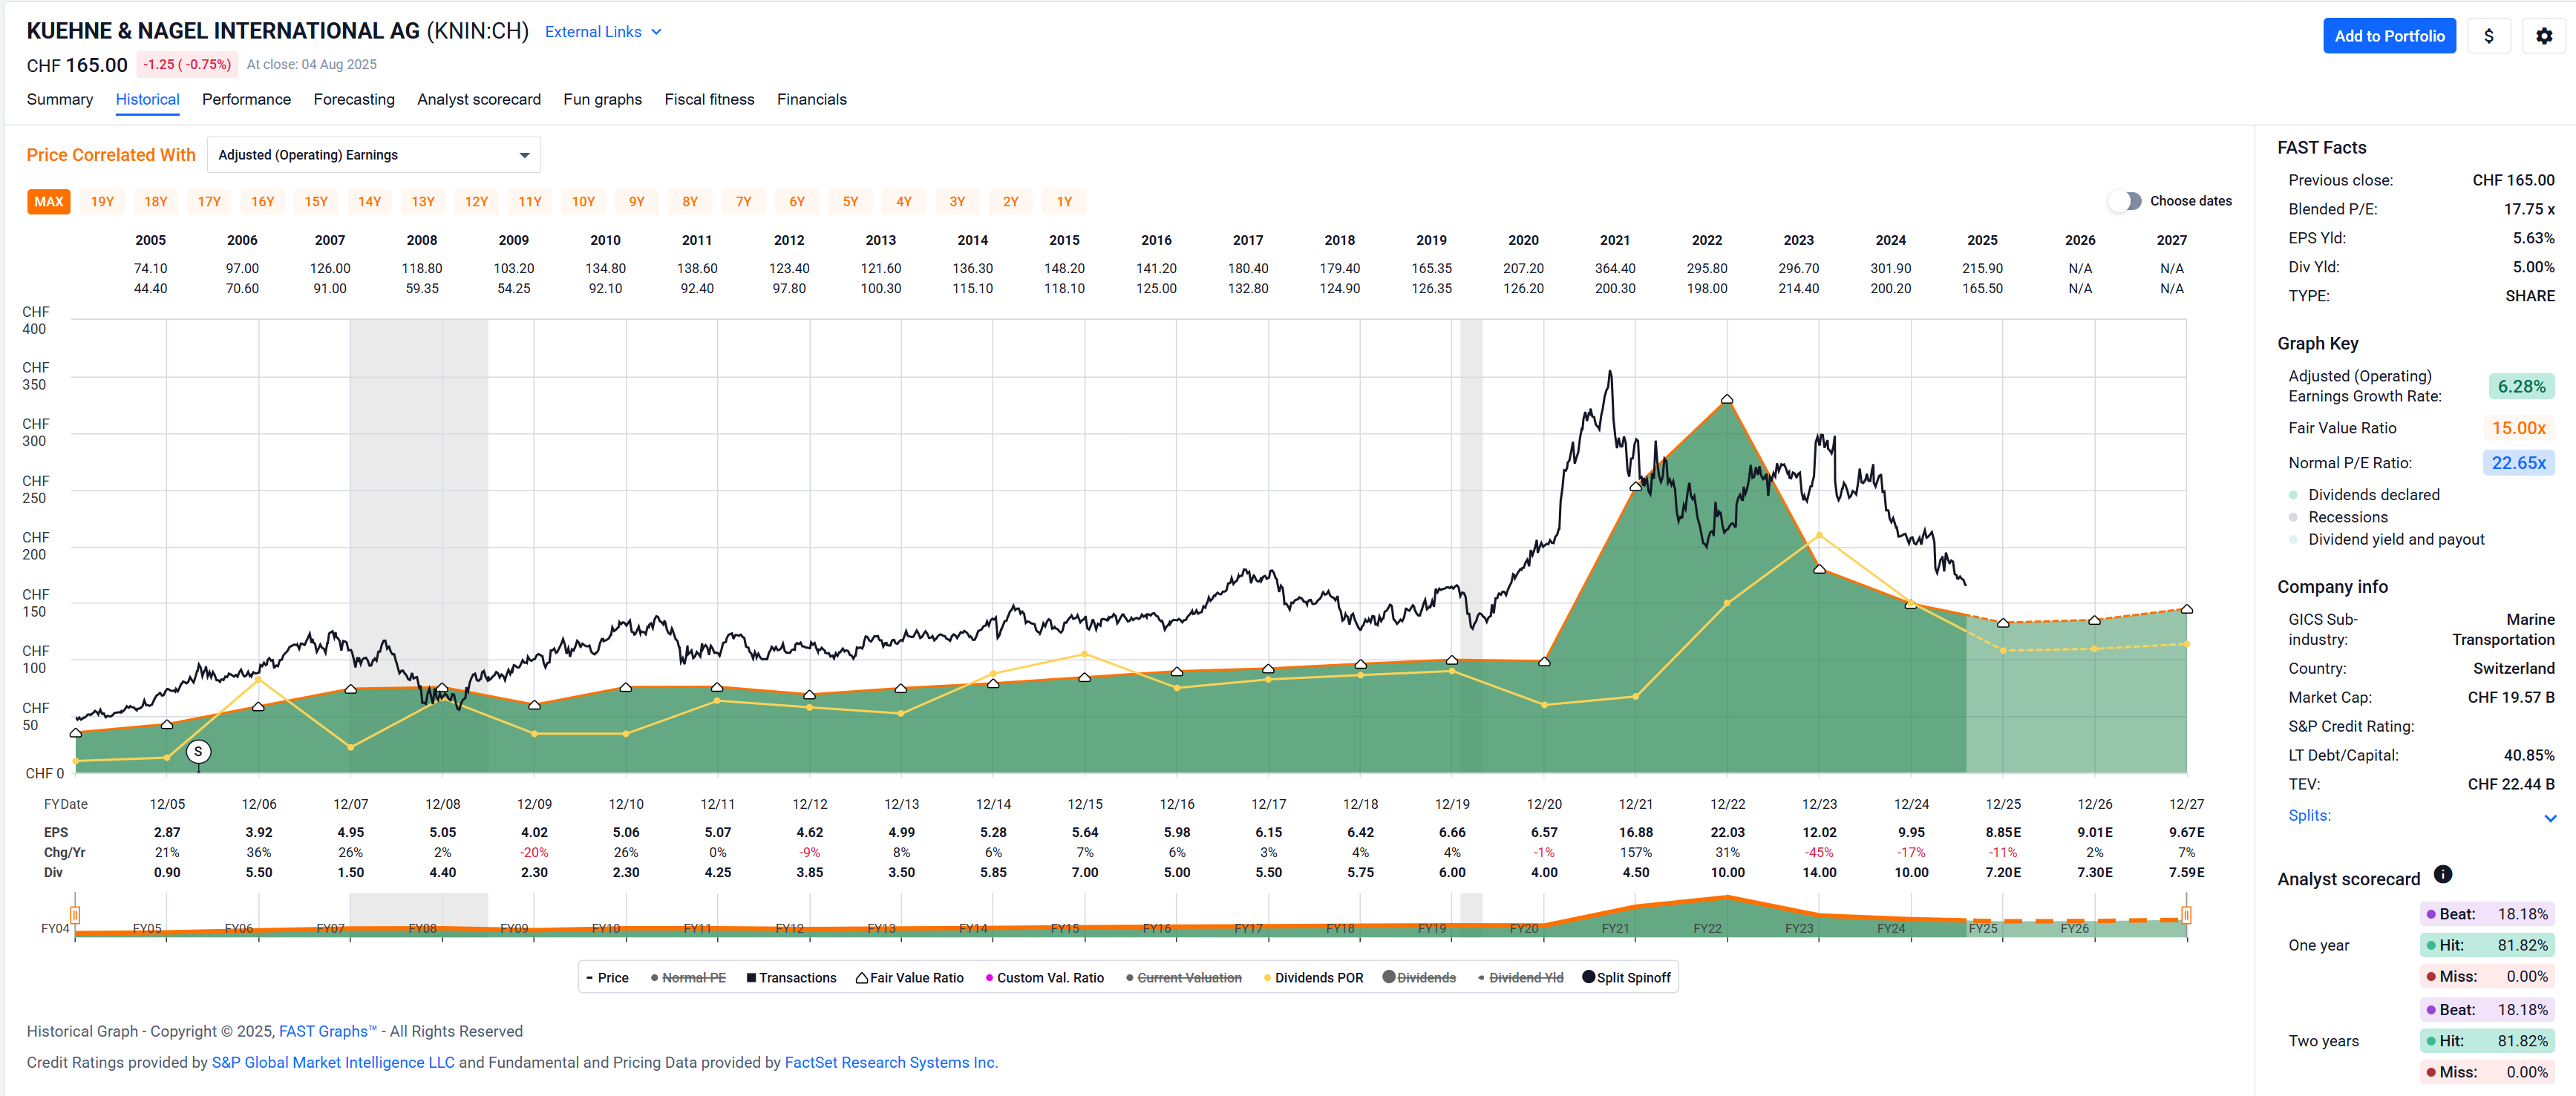Viewport: 2576px width, 1096px height.
Task: Open the Price Correlated With dropdown
Action: 374,155
